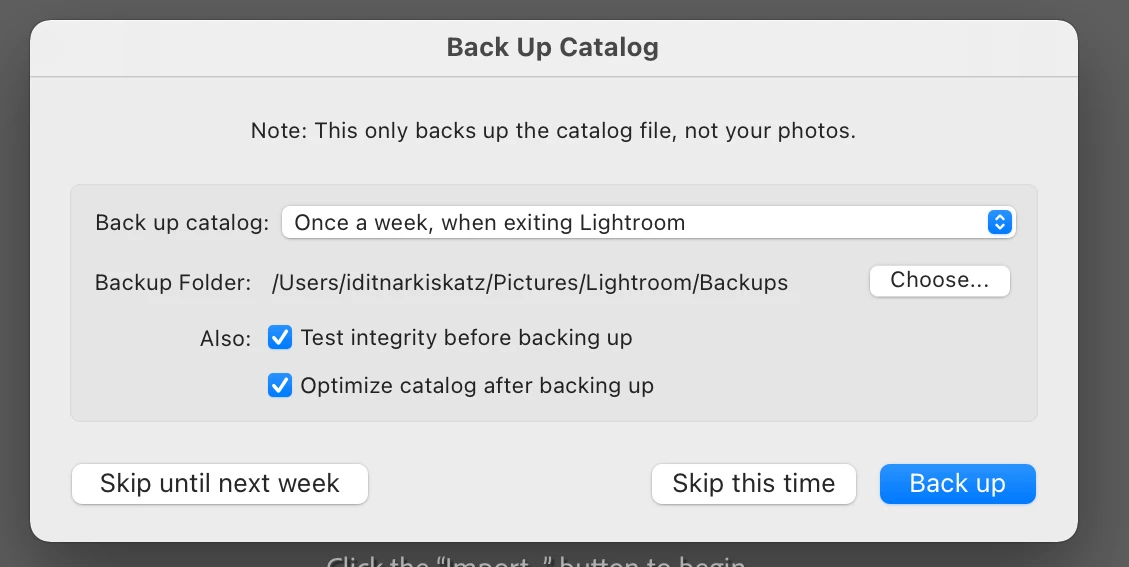This screenshot has height=567, width=1129.
Task: Click Choose... to change backup folder
Action: point(939,281)
